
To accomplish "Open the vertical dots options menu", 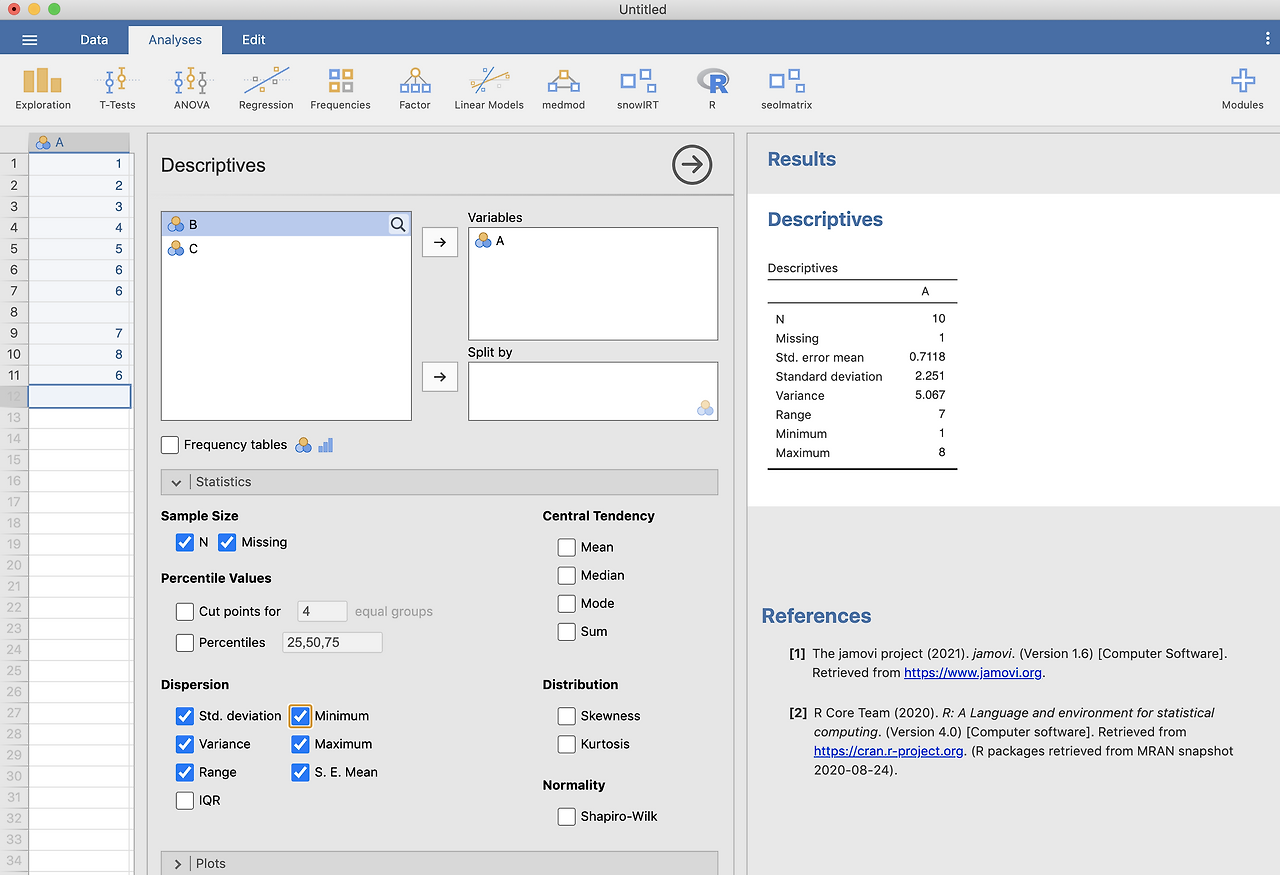I will tap(1268, 39).
